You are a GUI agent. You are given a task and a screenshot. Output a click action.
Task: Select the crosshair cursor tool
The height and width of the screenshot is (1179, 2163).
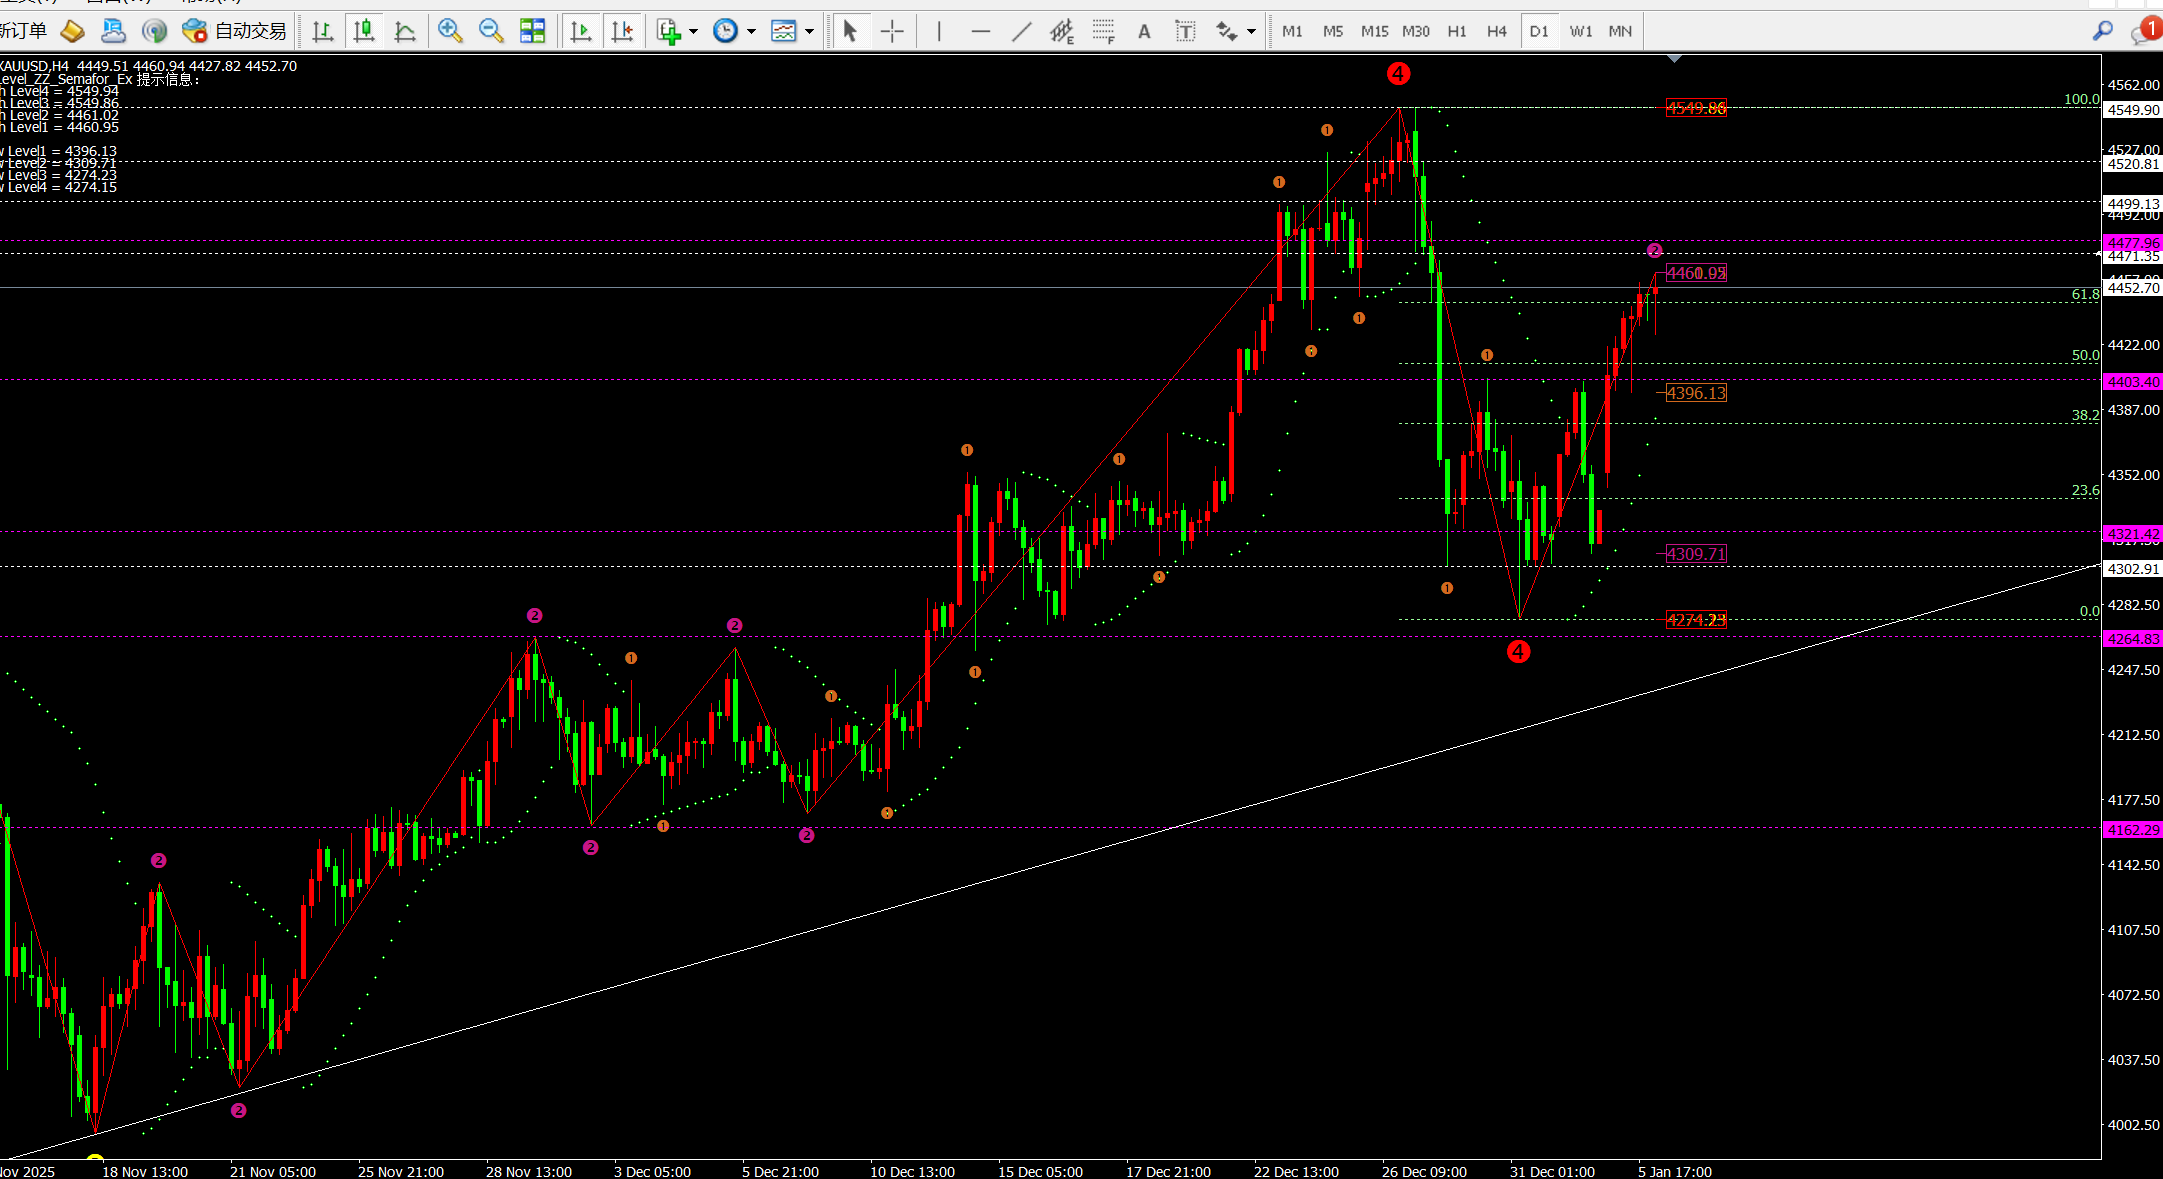tap(892, 31)
